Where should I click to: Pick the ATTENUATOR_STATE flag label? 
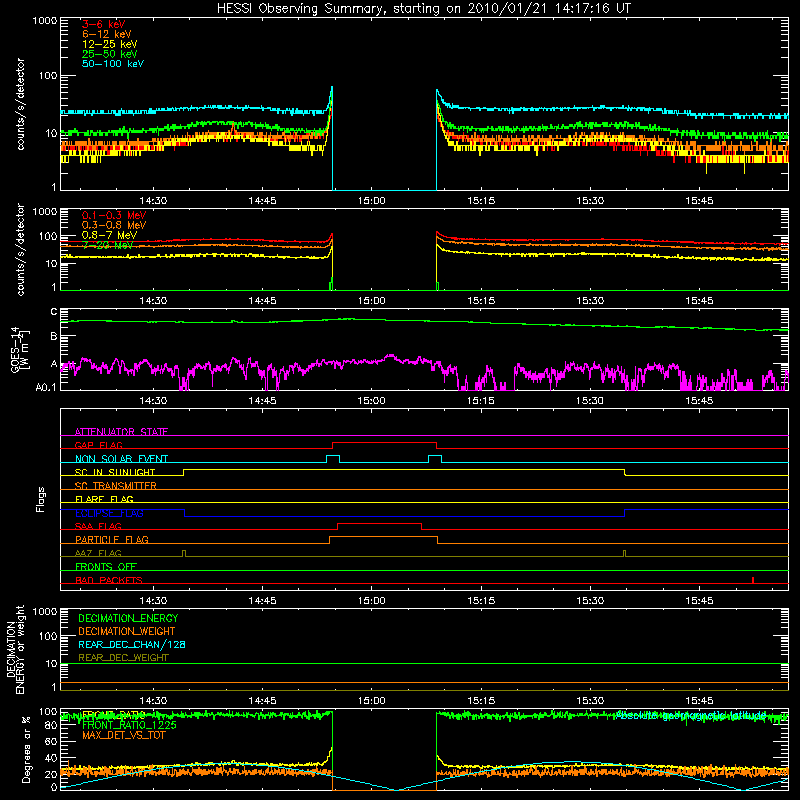(121, 432)
